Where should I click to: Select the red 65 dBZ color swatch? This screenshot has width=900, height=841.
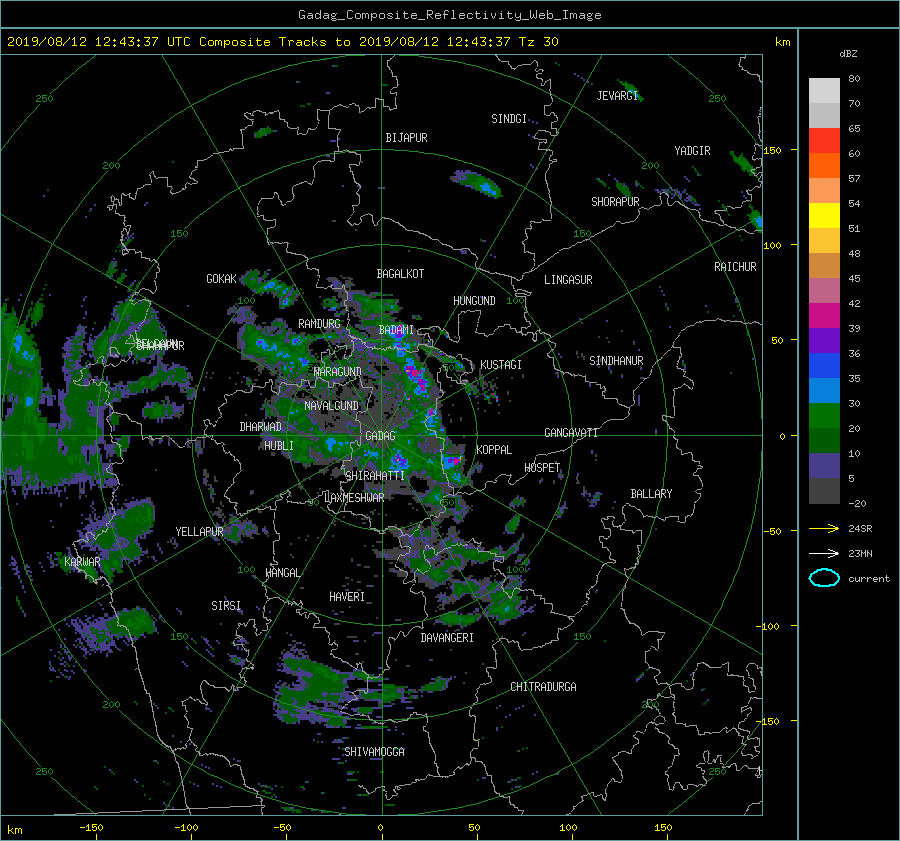pyautogui.click(x=824, y=140)
